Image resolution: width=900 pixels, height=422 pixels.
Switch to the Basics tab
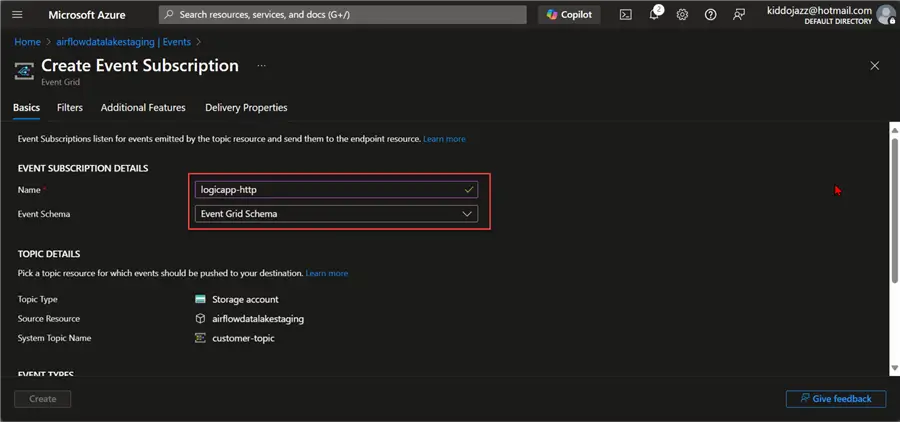click(x=26, y=107)
